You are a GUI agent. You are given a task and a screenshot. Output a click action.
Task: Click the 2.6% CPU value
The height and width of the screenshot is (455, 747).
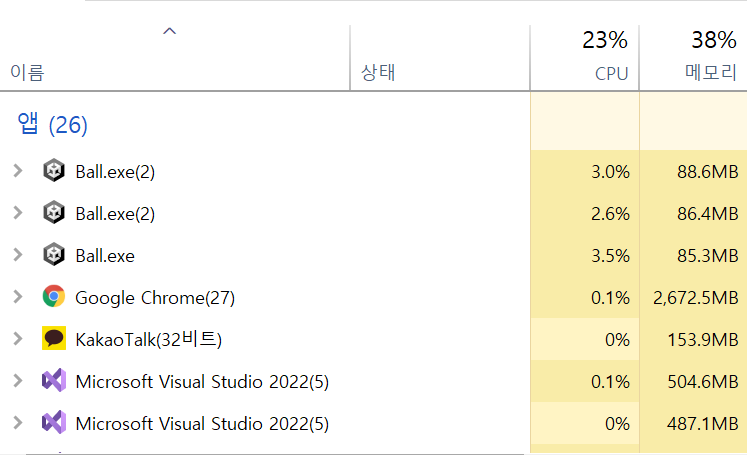pyautogui.click(x=610, y=213)
